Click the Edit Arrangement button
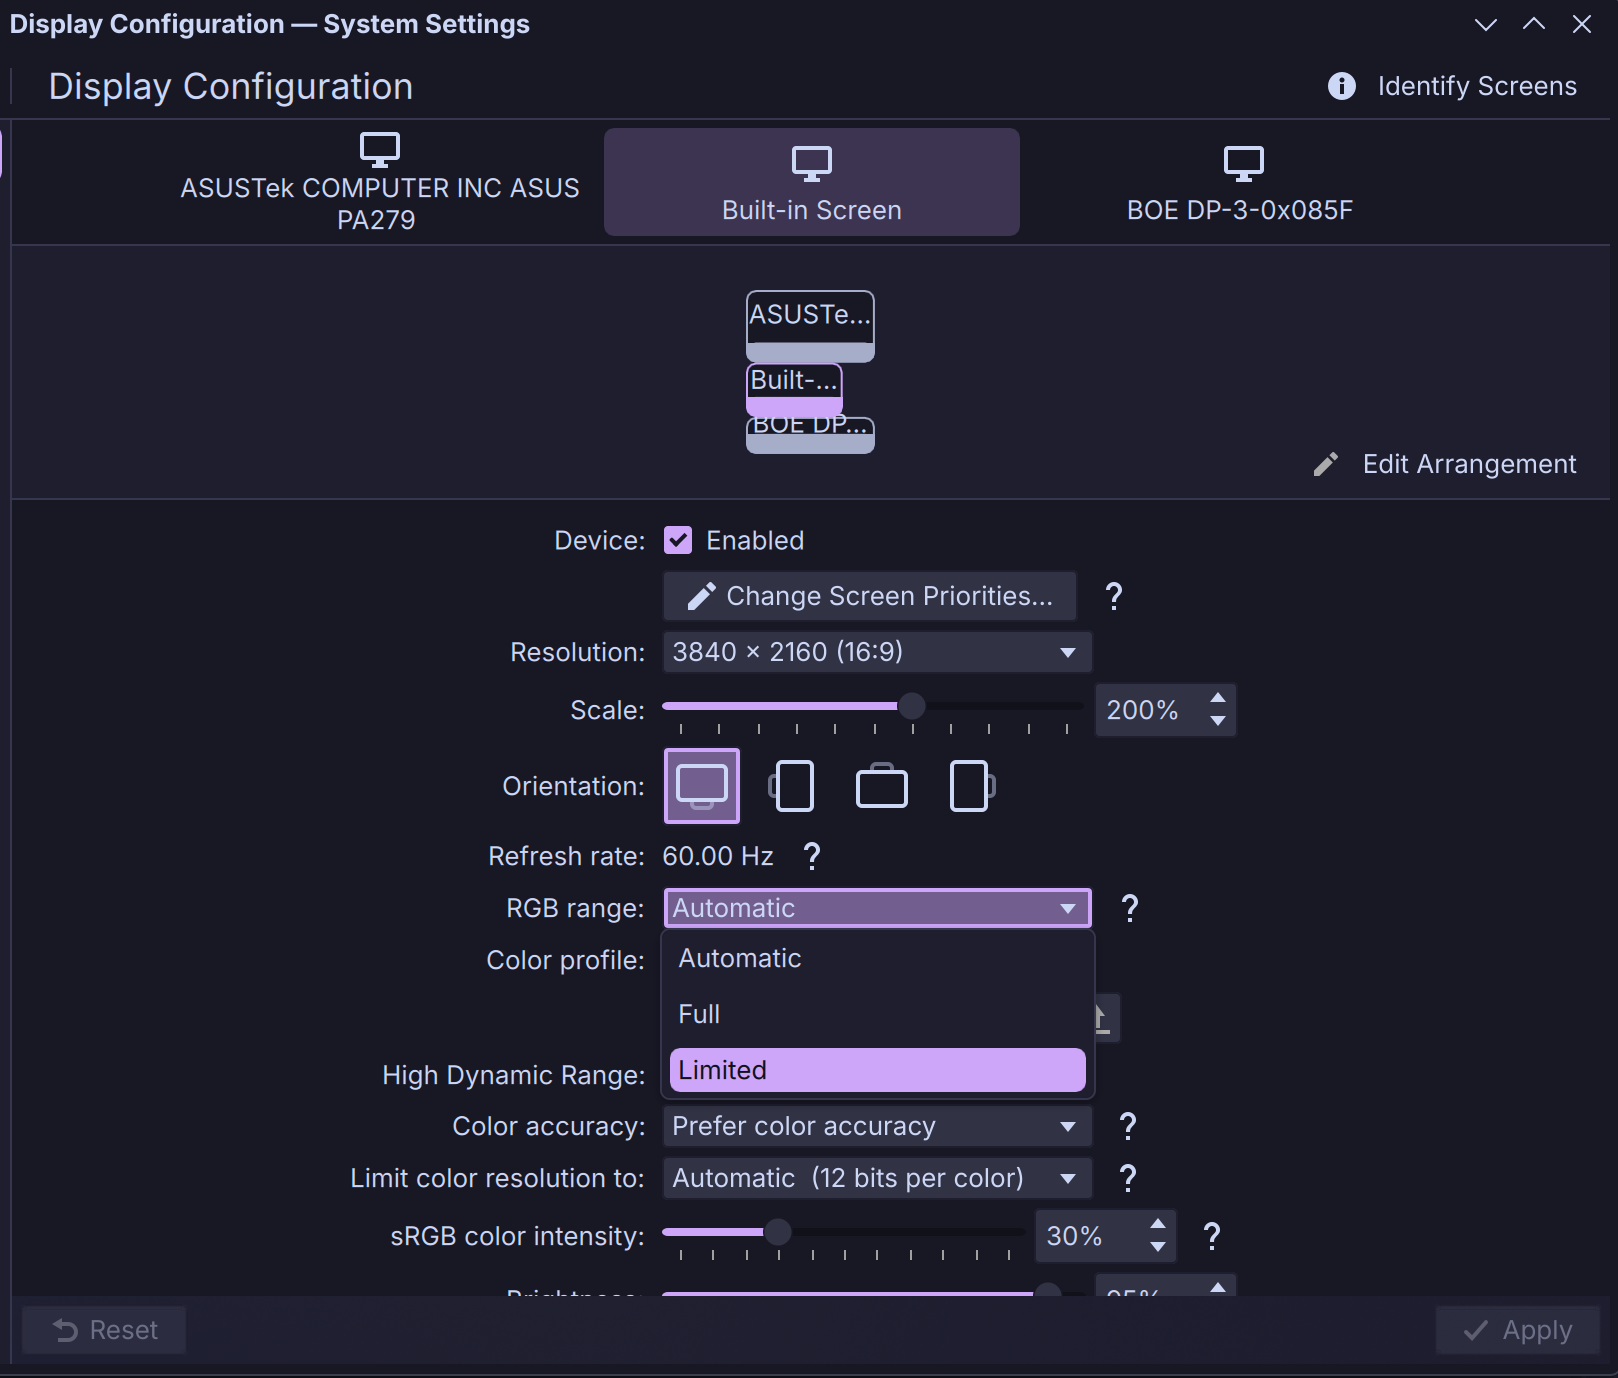 pyautogui.click(x=1445, y=464)
